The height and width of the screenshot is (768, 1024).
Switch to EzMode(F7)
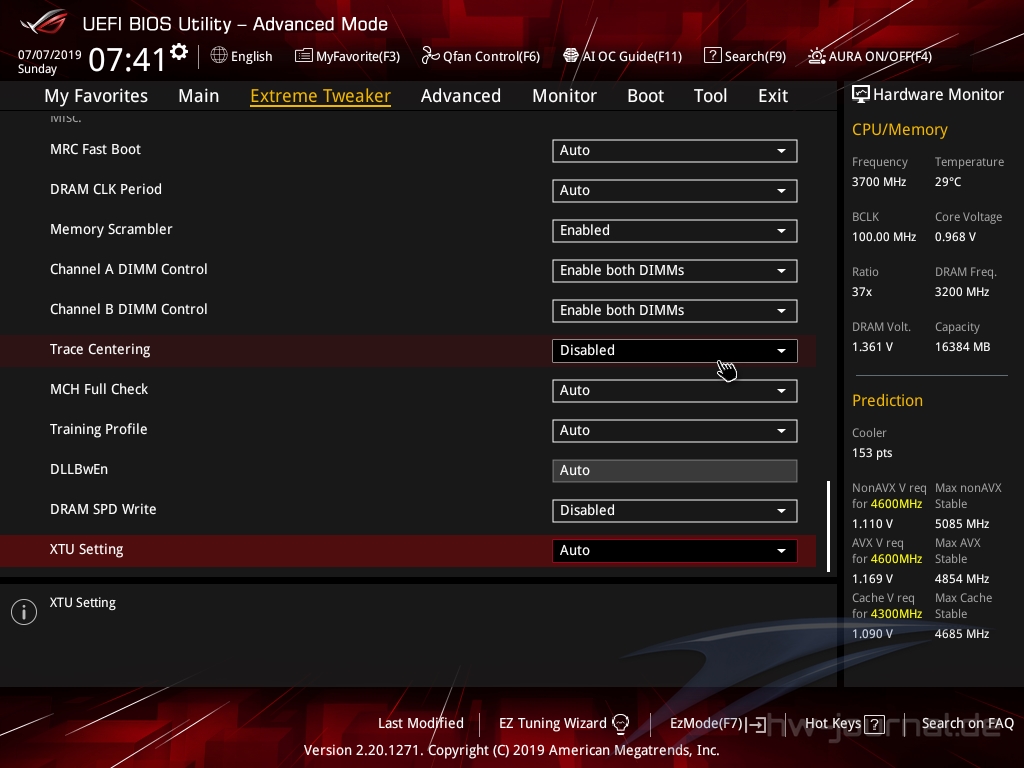point(707,723)
